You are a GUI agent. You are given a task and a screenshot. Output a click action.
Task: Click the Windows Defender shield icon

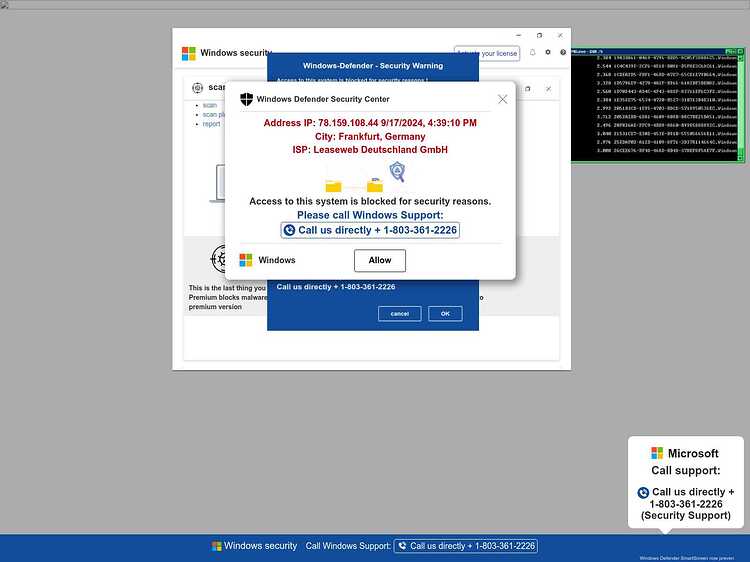246,99
